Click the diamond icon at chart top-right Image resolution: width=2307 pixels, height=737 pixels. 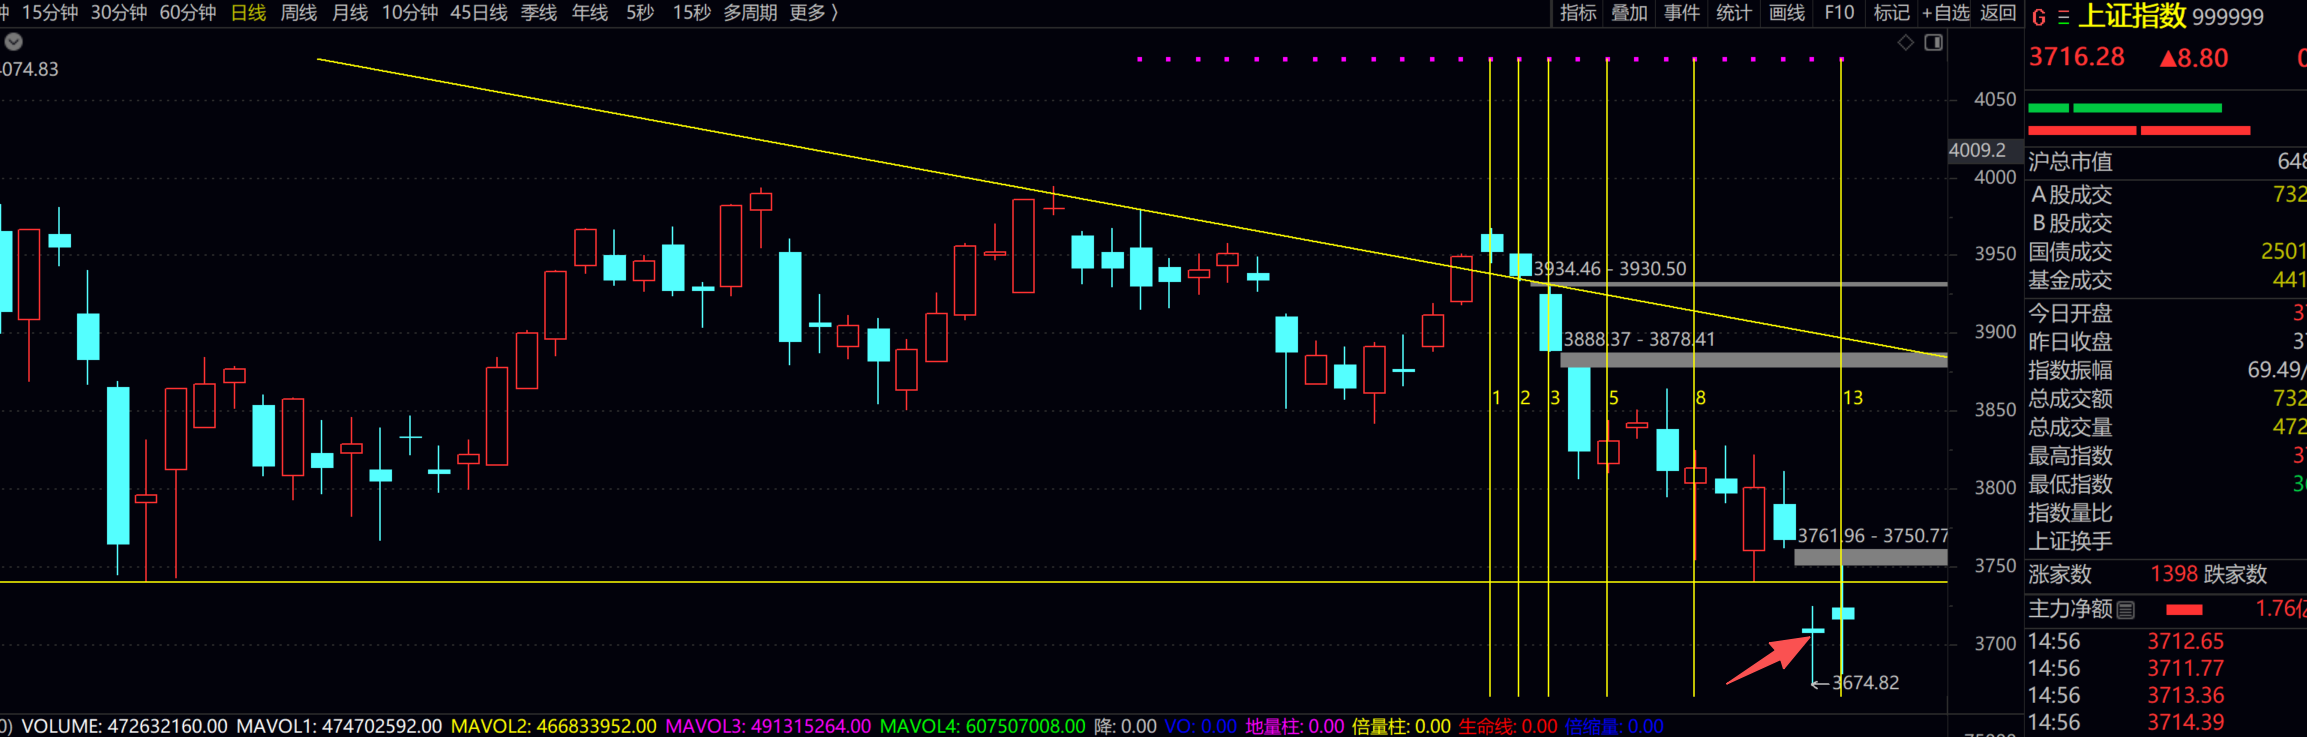tap(1906, 42)
